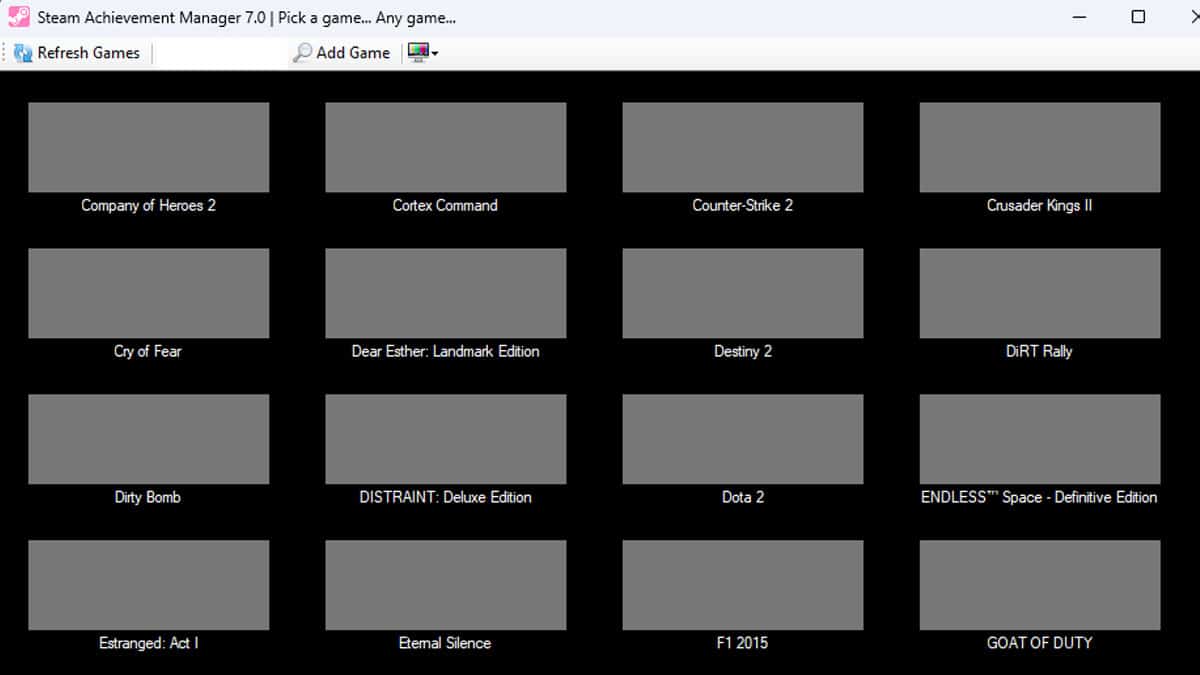
Task: Choose the Estranged: Act I thumbnail
Action: [148, 585]
